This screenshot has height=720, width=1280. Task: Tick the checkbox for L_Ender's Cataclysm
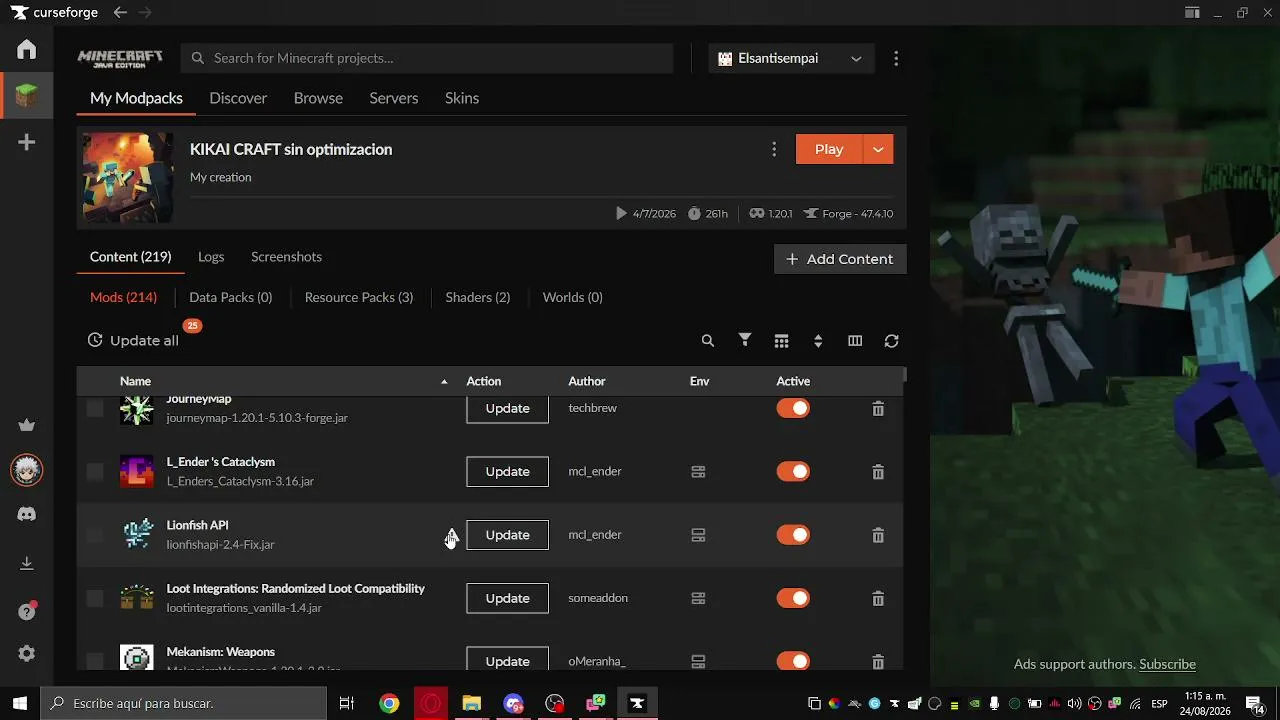coord(95,472)
